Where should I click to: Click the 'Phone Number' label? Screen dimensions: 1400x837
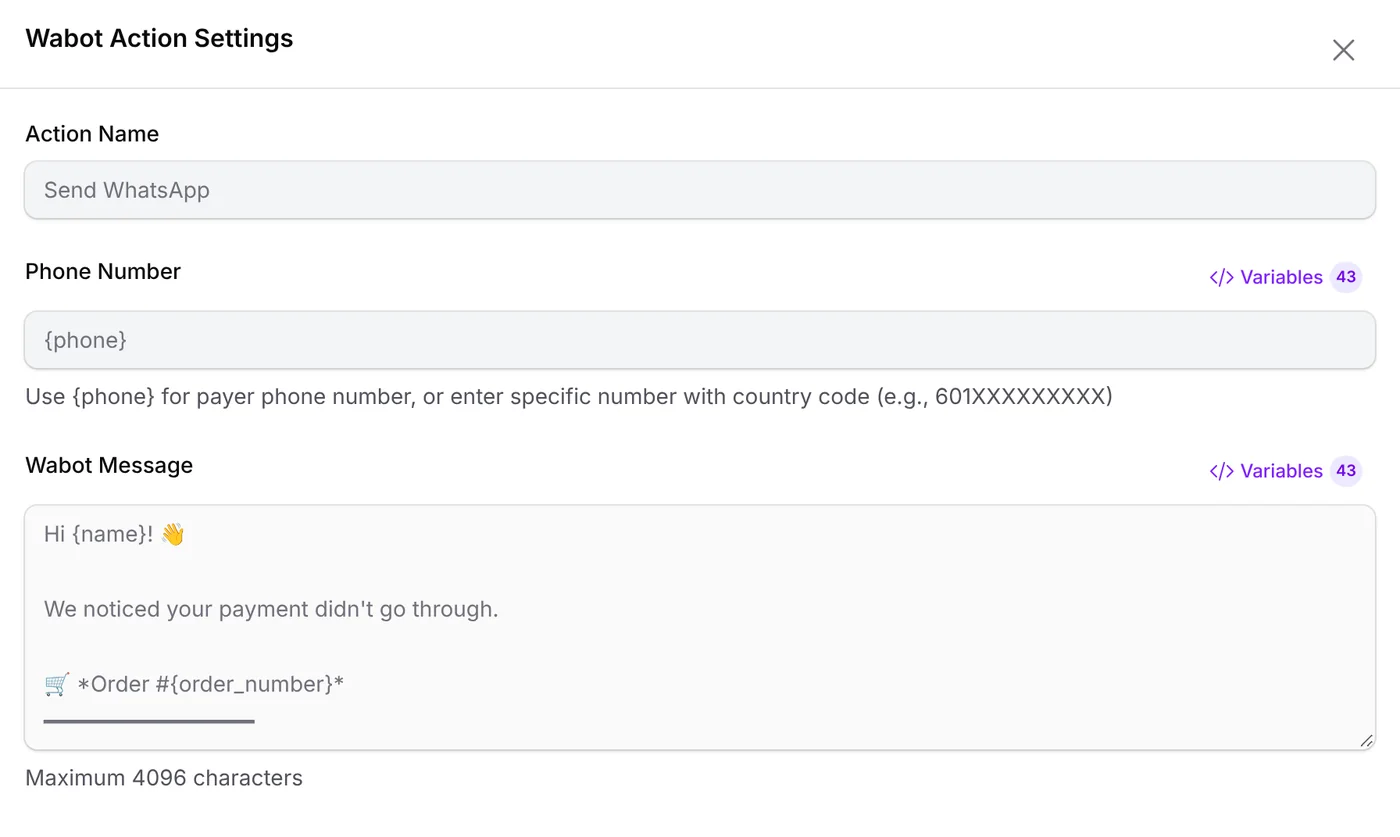(x=103, y=271)
